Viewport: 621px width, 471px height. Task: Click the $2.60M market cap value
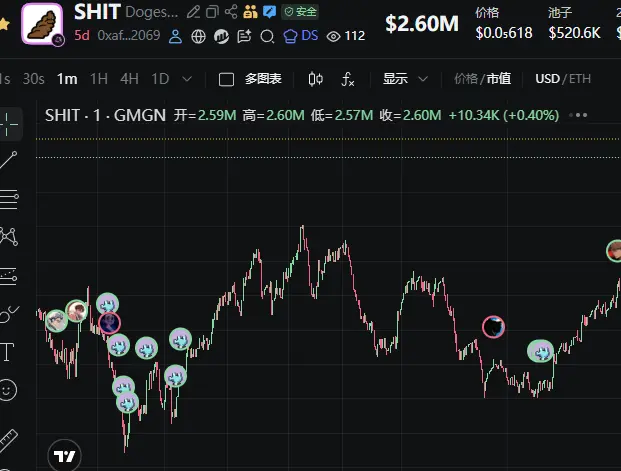pos(422,24)
